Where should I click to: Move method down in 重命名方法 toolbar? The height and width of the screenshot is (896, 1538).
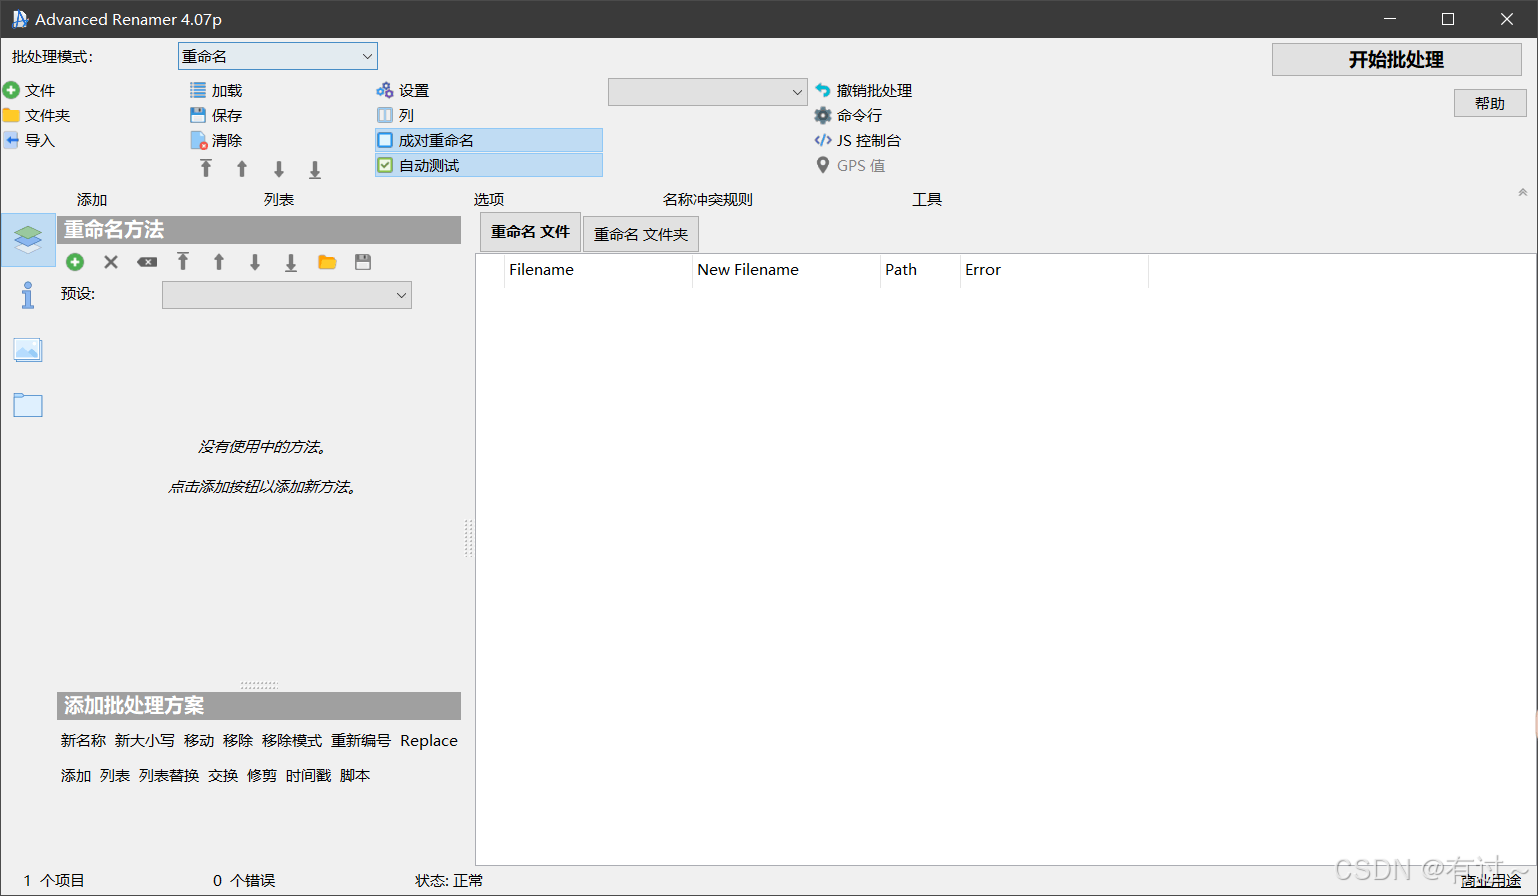(x=255, y=262)
